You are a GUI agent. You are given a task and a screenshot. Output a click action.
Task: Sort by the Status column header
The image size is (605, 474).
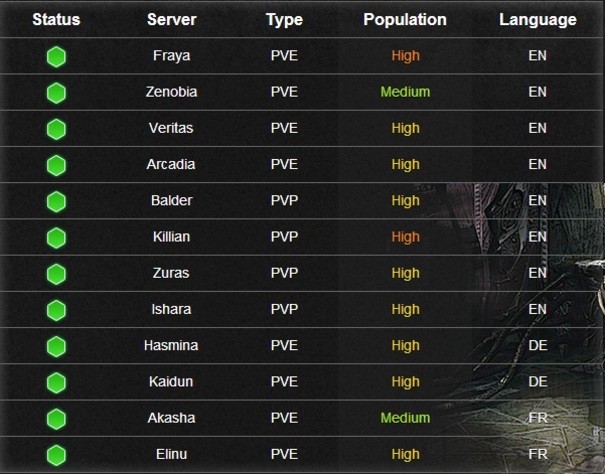(x=56, y=19)
